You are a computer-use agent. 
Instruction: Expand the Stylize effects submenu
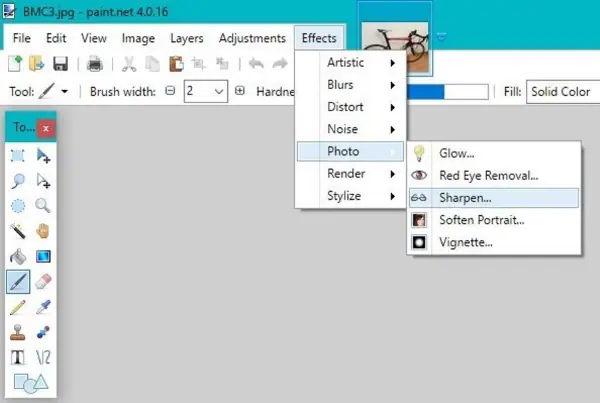[x=350, y=196]
